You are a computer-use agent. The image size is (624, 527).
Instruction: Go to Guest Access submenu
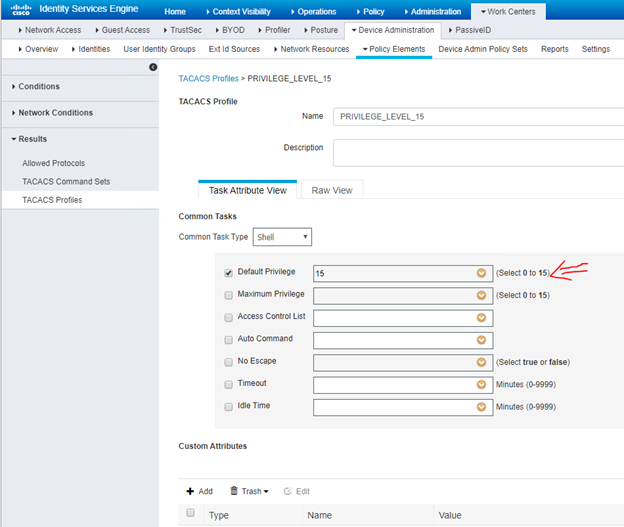pyautogui.click(x=123, y=30)
